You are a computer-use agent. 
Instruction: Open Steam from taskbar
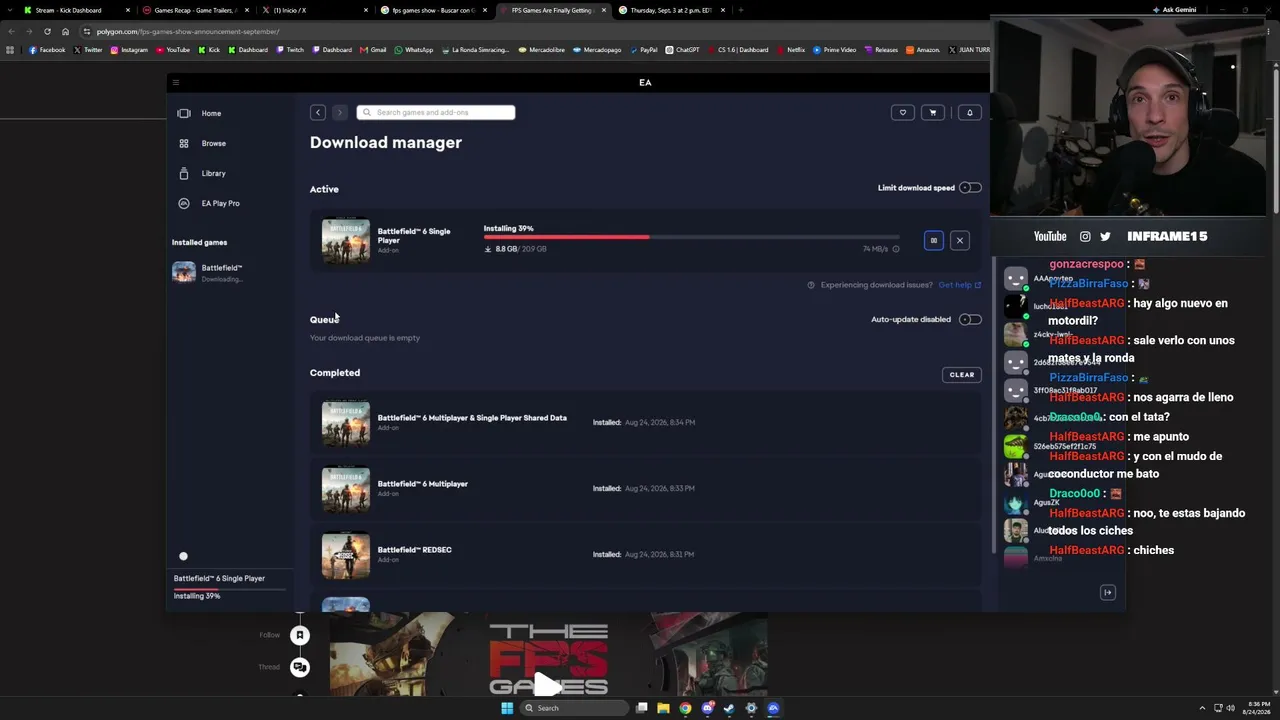729,708
